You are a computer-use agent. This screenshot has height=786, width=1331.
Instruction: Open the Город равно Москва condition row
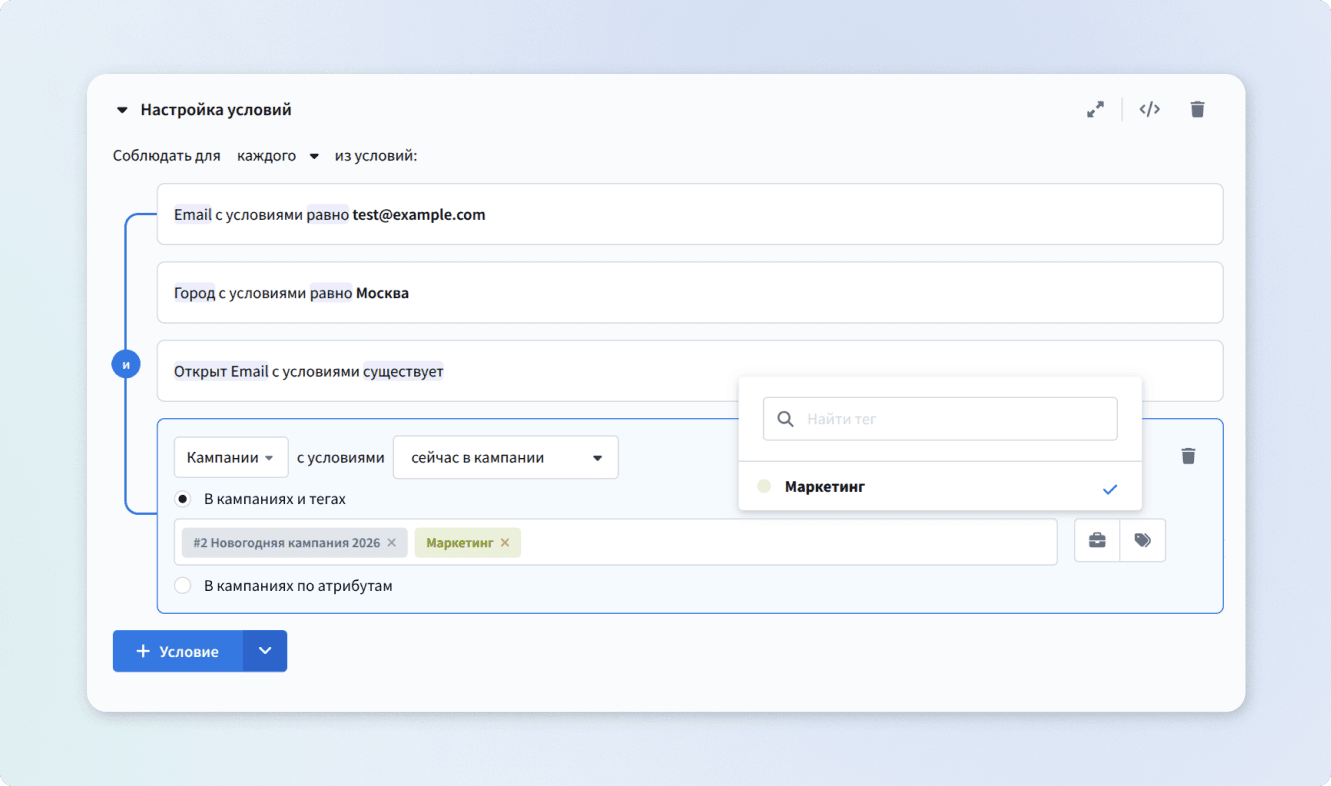tap(690, 292)
